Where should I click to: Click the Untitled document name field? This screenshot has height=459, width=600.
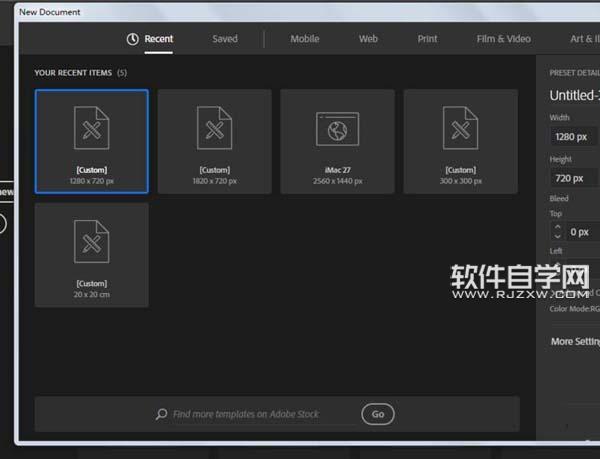[x=574, y=96]
